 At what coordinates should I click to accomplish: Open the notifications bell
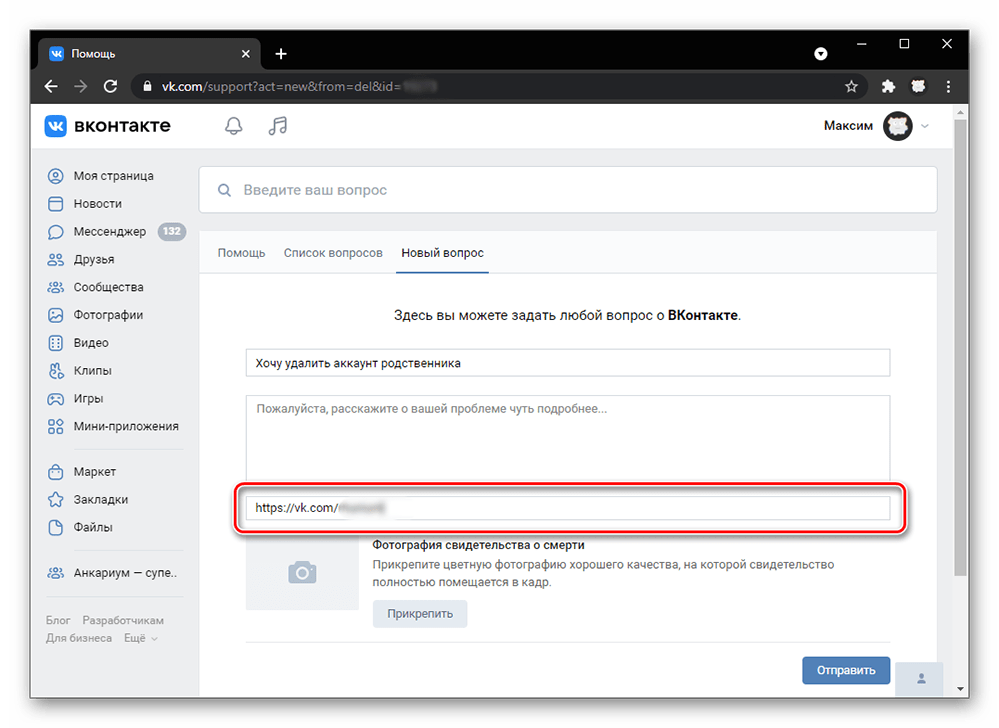tap(234, 125)
